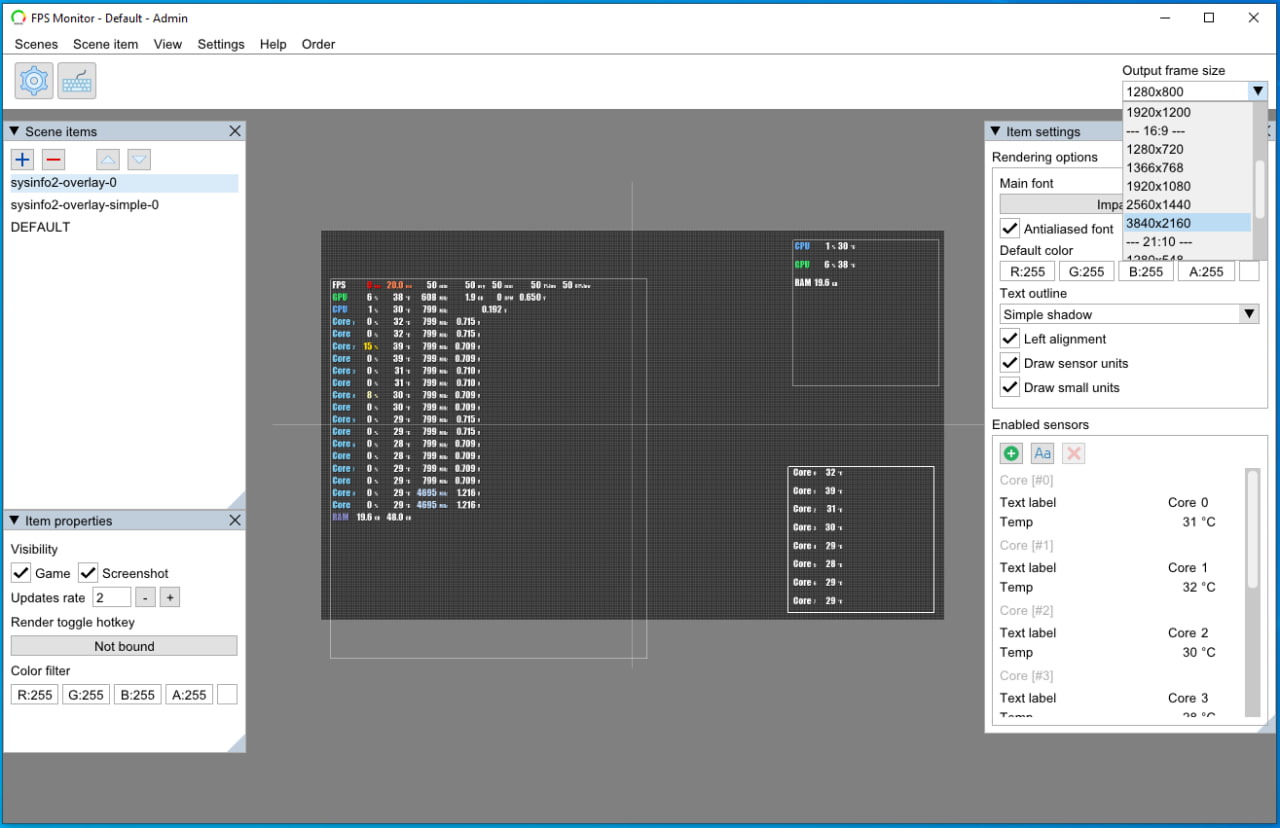Increase updates rate with plus button
Viewport: 1280px width, 828px height.
170,597
